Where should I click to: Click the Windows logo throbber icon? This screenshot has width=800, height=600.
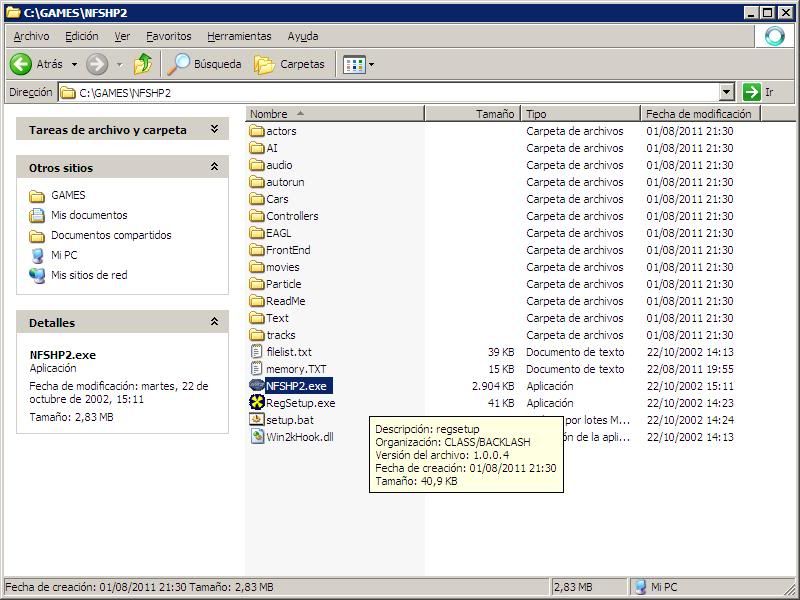pos(774,36)
